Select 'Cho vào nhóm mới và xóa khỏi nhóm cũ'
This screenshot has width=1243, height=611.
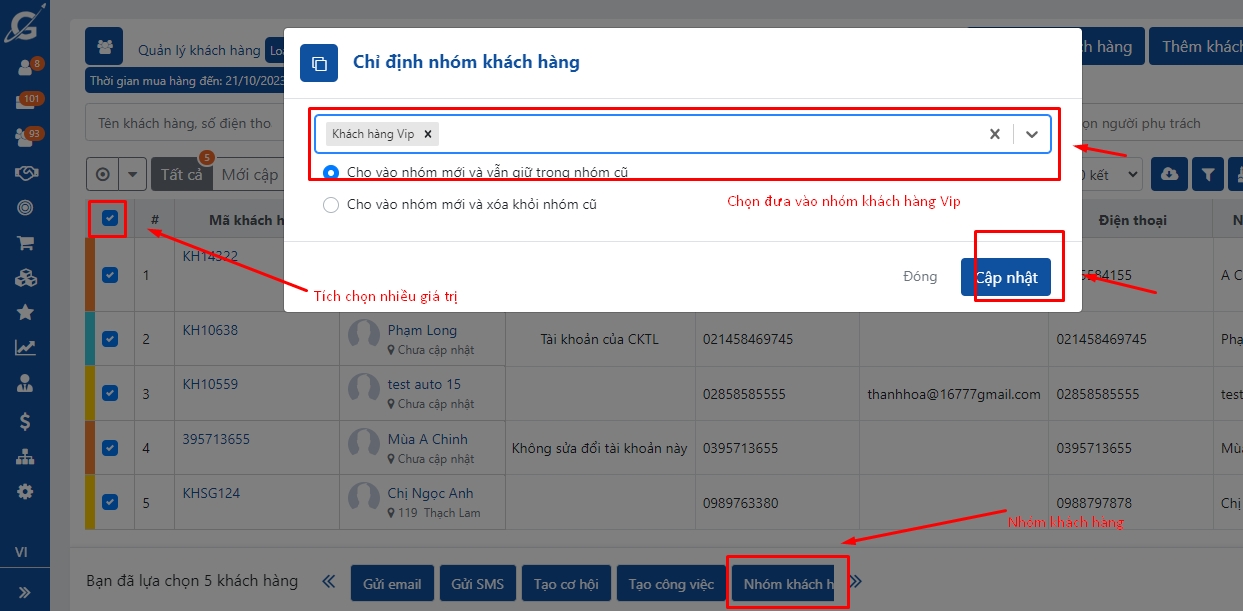pos(331,205)
